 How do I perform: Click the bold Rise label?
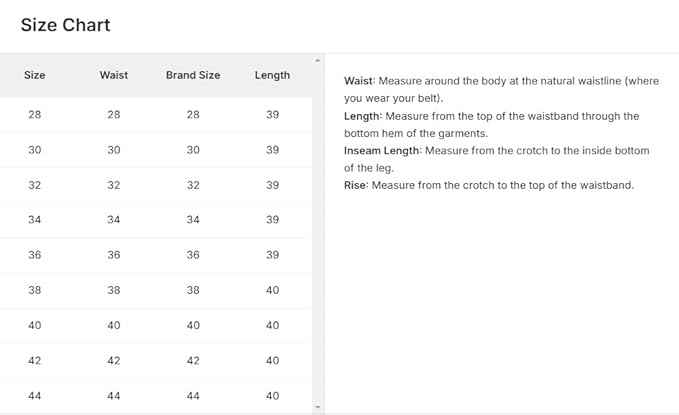point(355,185)
